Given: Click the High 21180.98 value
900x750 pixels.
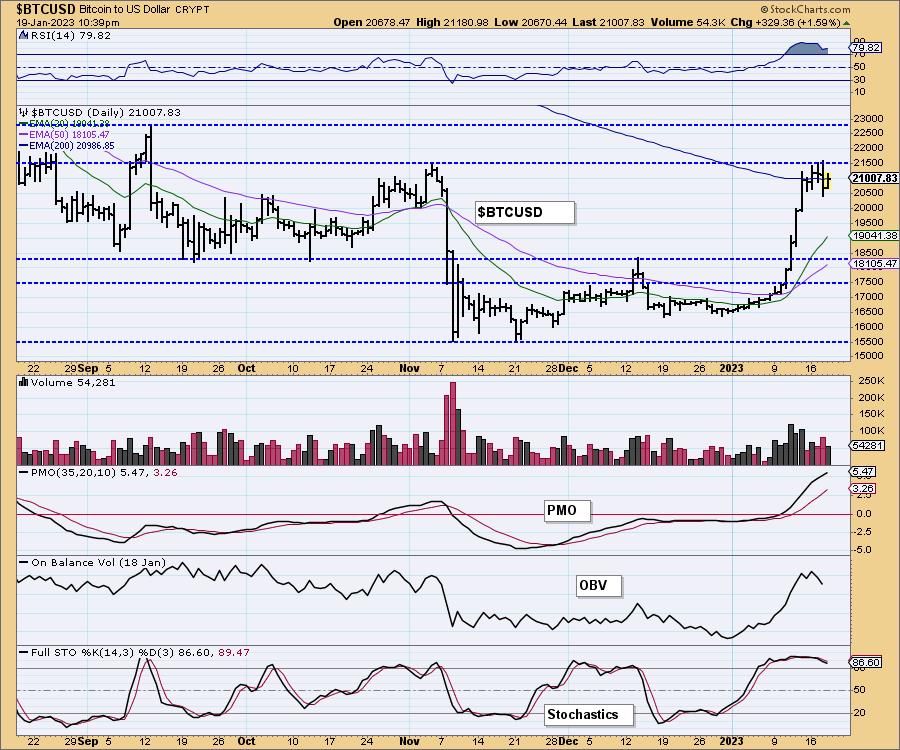Looking at the screenshot, I should point(452,22).
